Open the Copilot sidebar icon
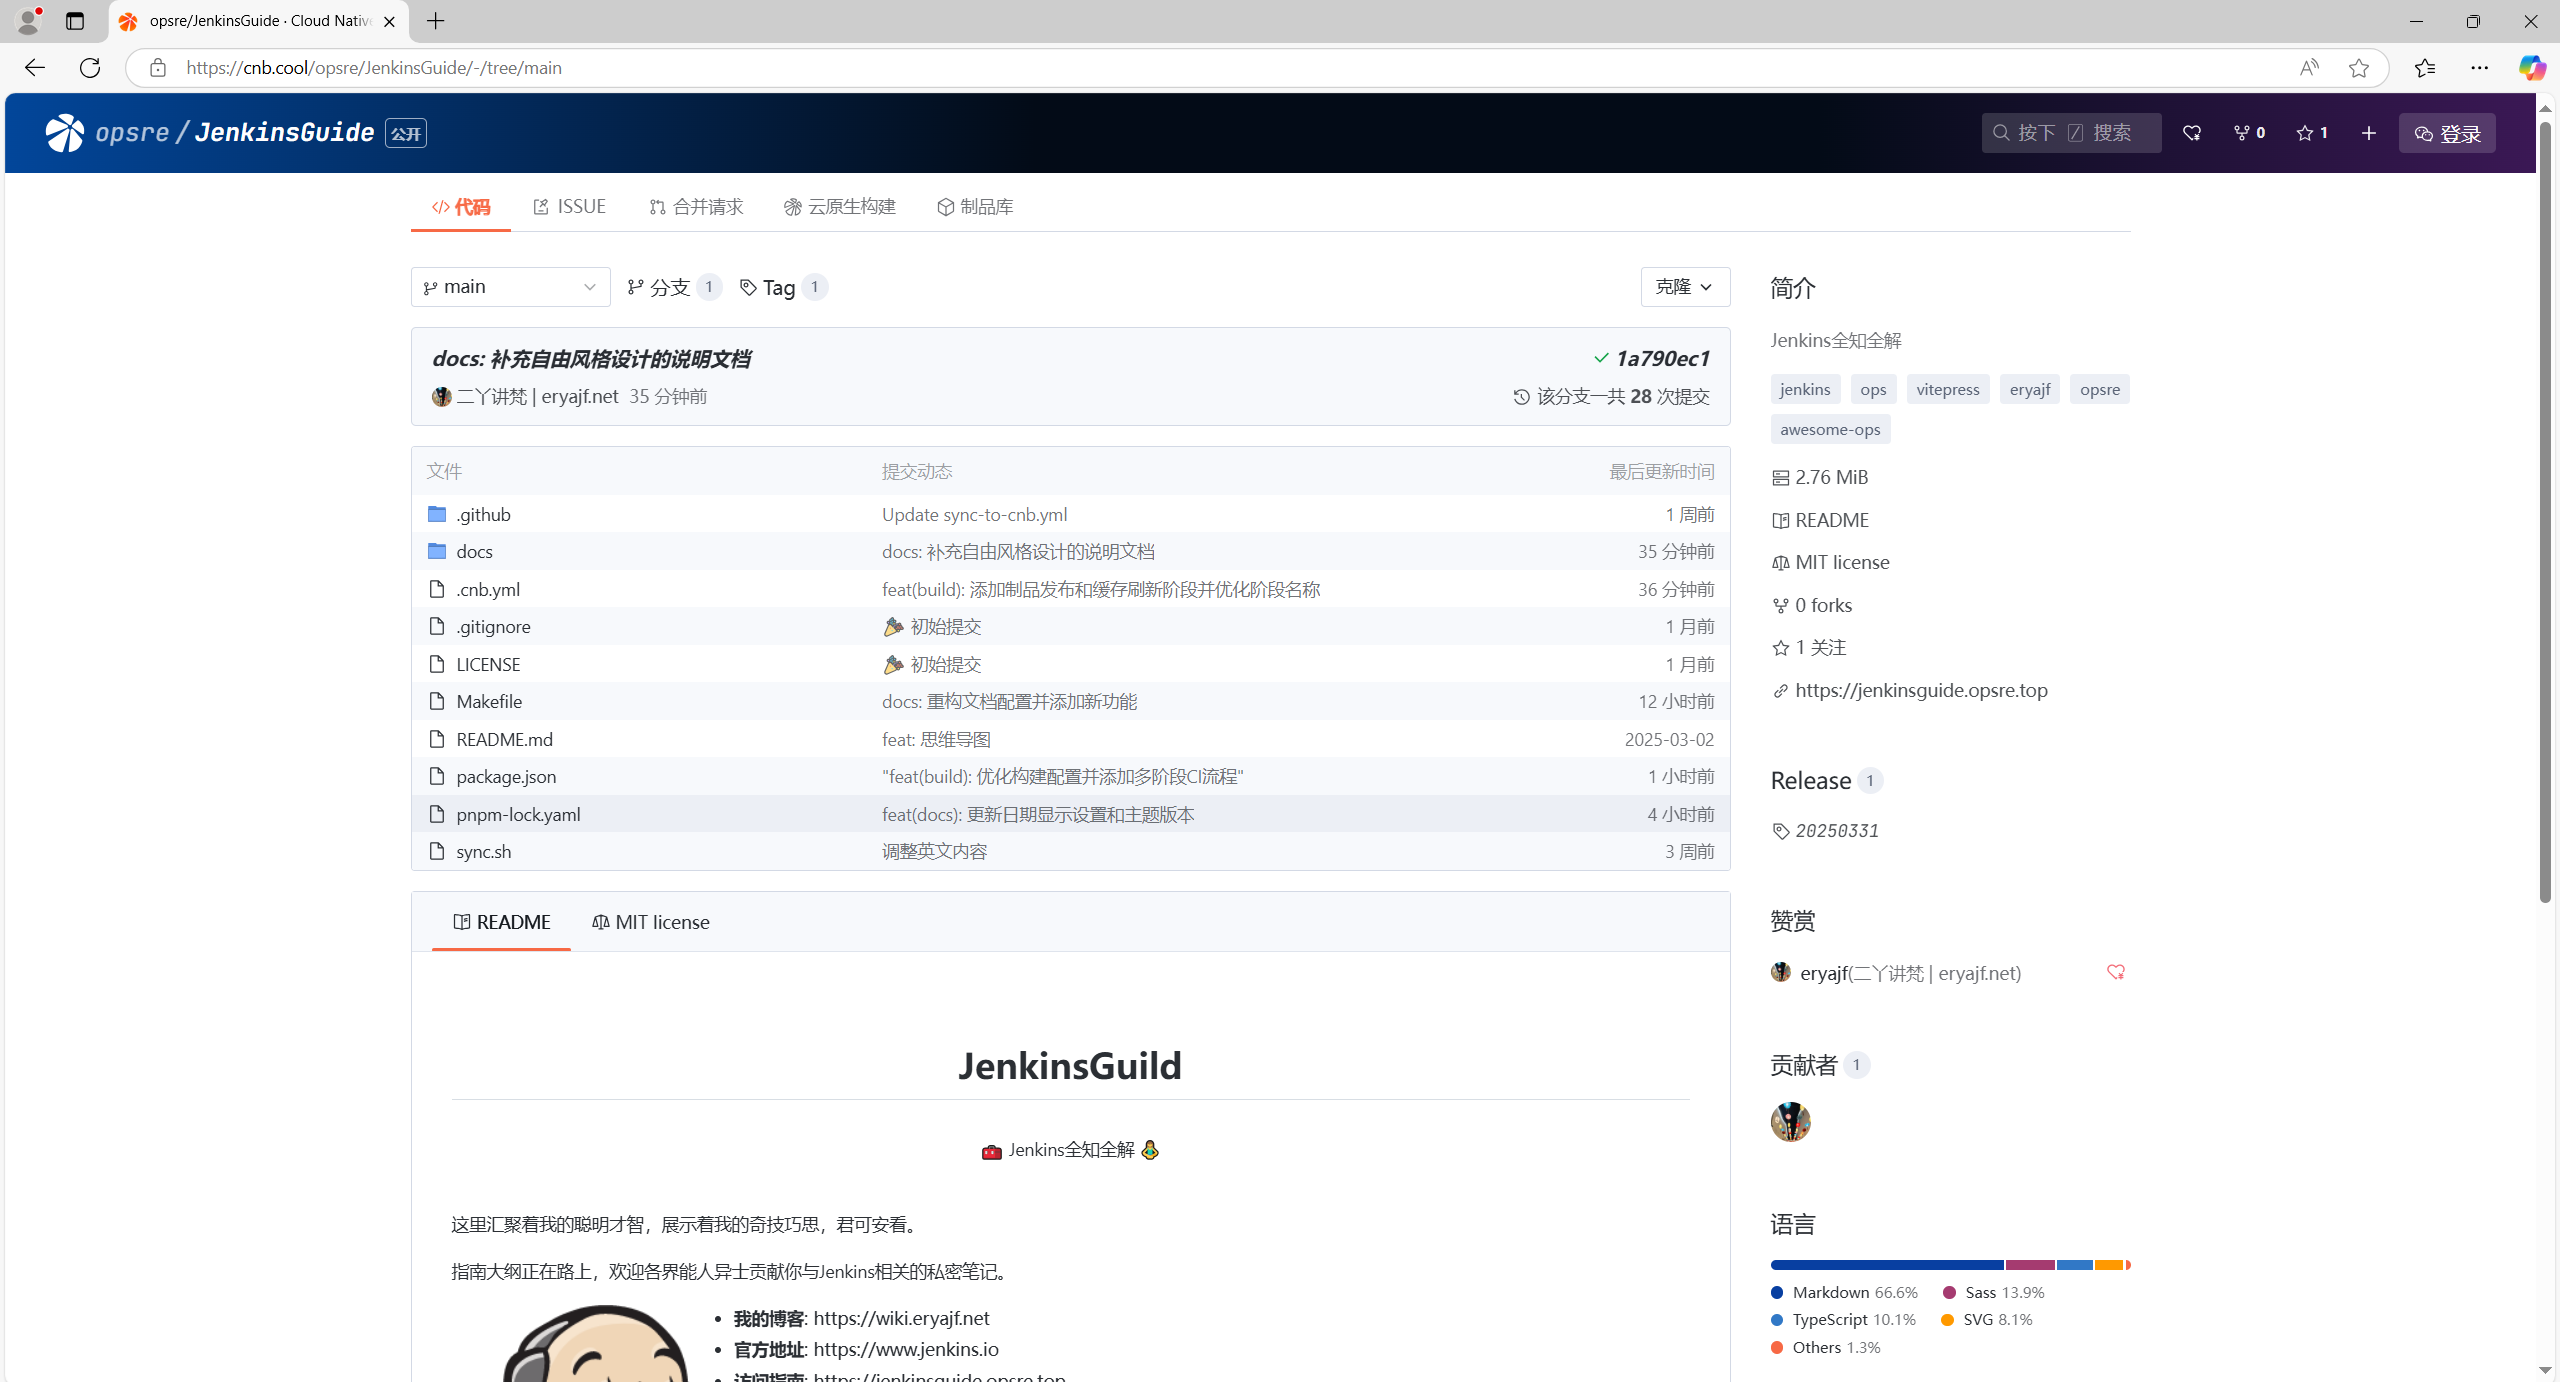 click(x=2531, y=67)
